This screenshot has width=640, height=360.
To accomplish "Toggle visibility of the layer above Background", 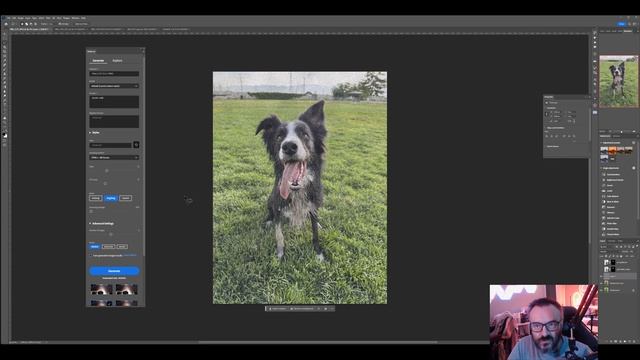I will tap(601, 283).
